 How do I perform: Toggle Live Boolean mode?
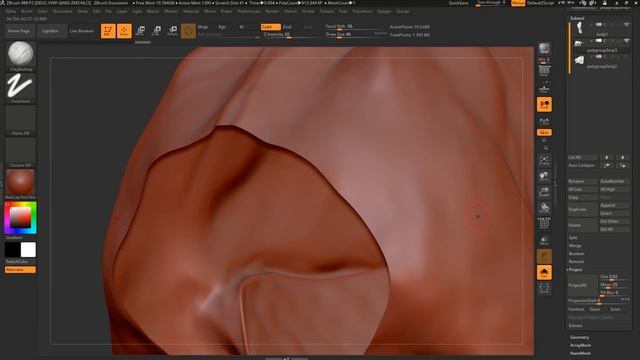tap(82, 31)
